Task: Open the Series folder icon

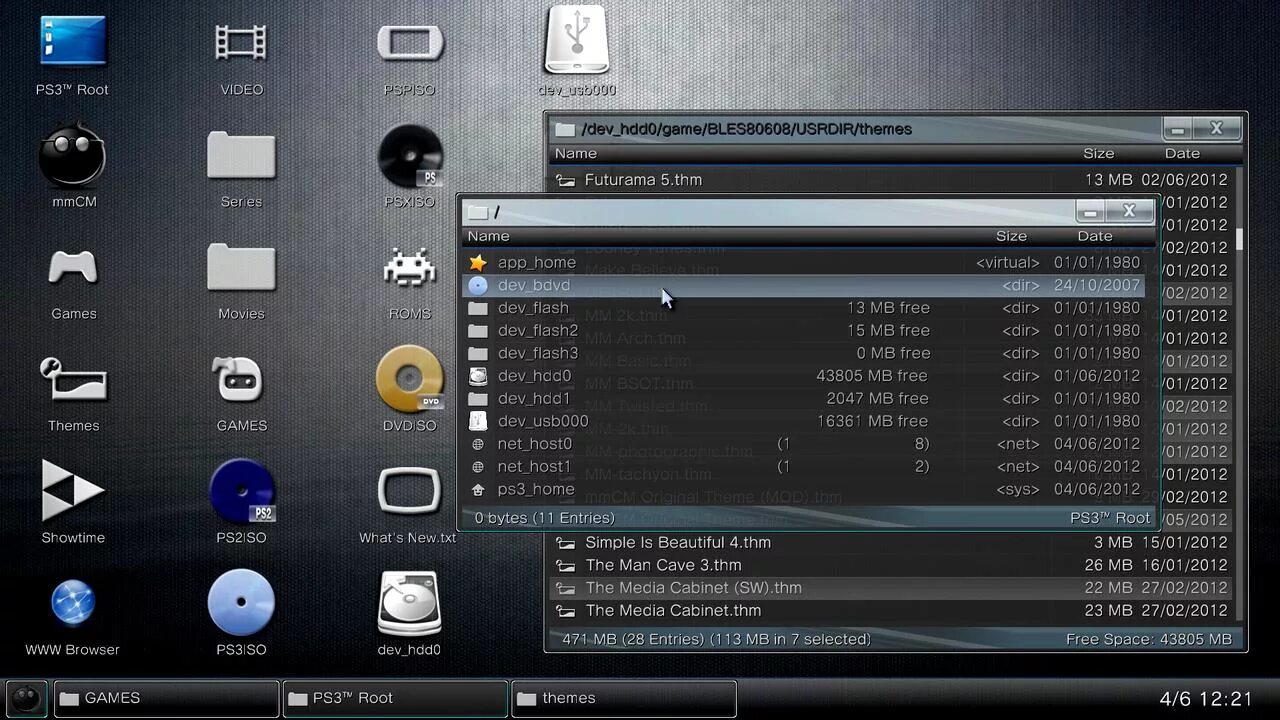Action: click(x=241, y=155)
